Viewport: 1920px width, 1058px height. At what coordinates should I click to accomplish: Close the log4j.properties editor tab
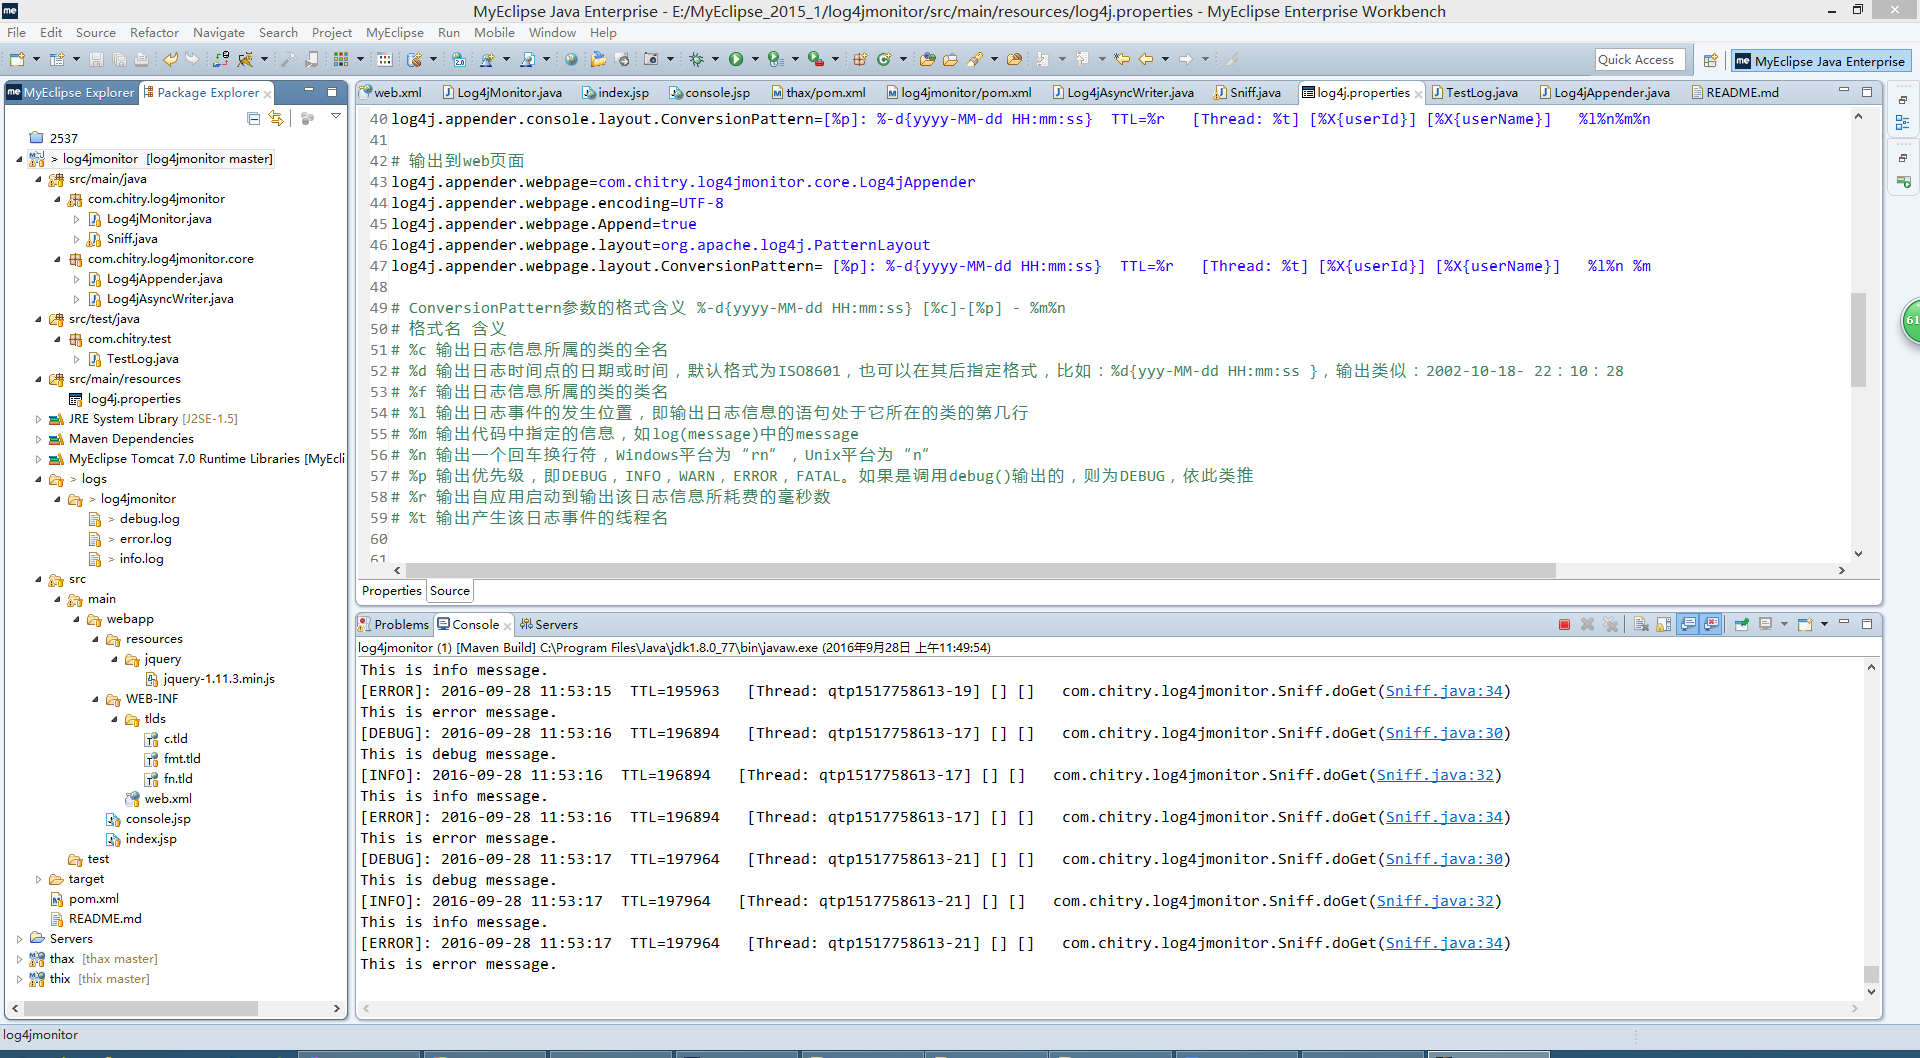(x=1418, y=93)
